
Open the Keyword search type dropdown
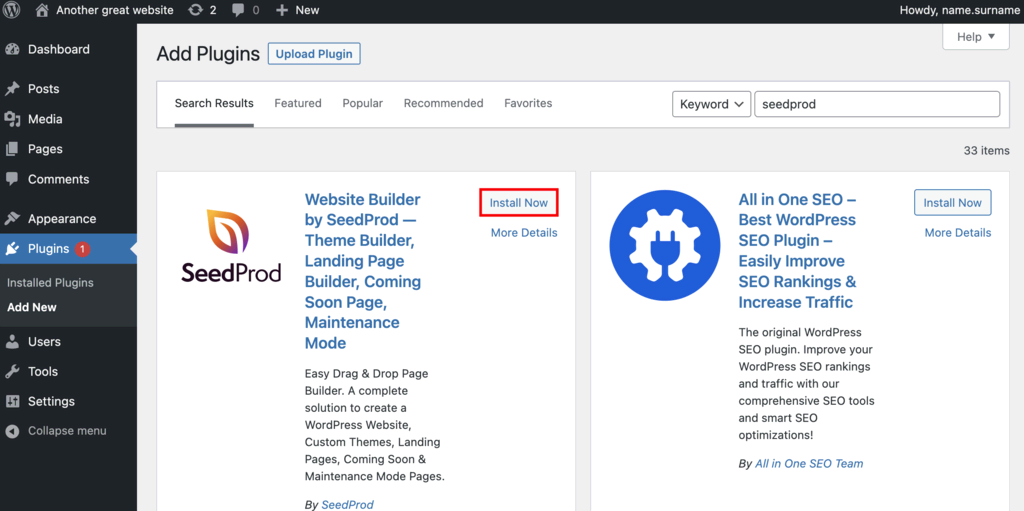711,104
